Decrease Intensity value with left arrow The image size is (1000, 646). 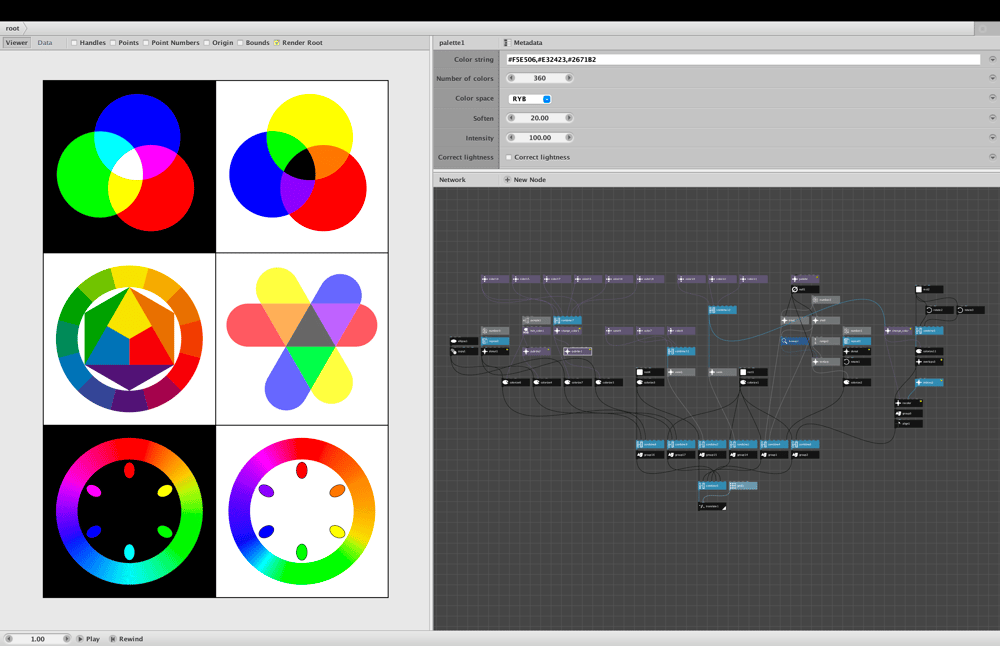[511, 138]
